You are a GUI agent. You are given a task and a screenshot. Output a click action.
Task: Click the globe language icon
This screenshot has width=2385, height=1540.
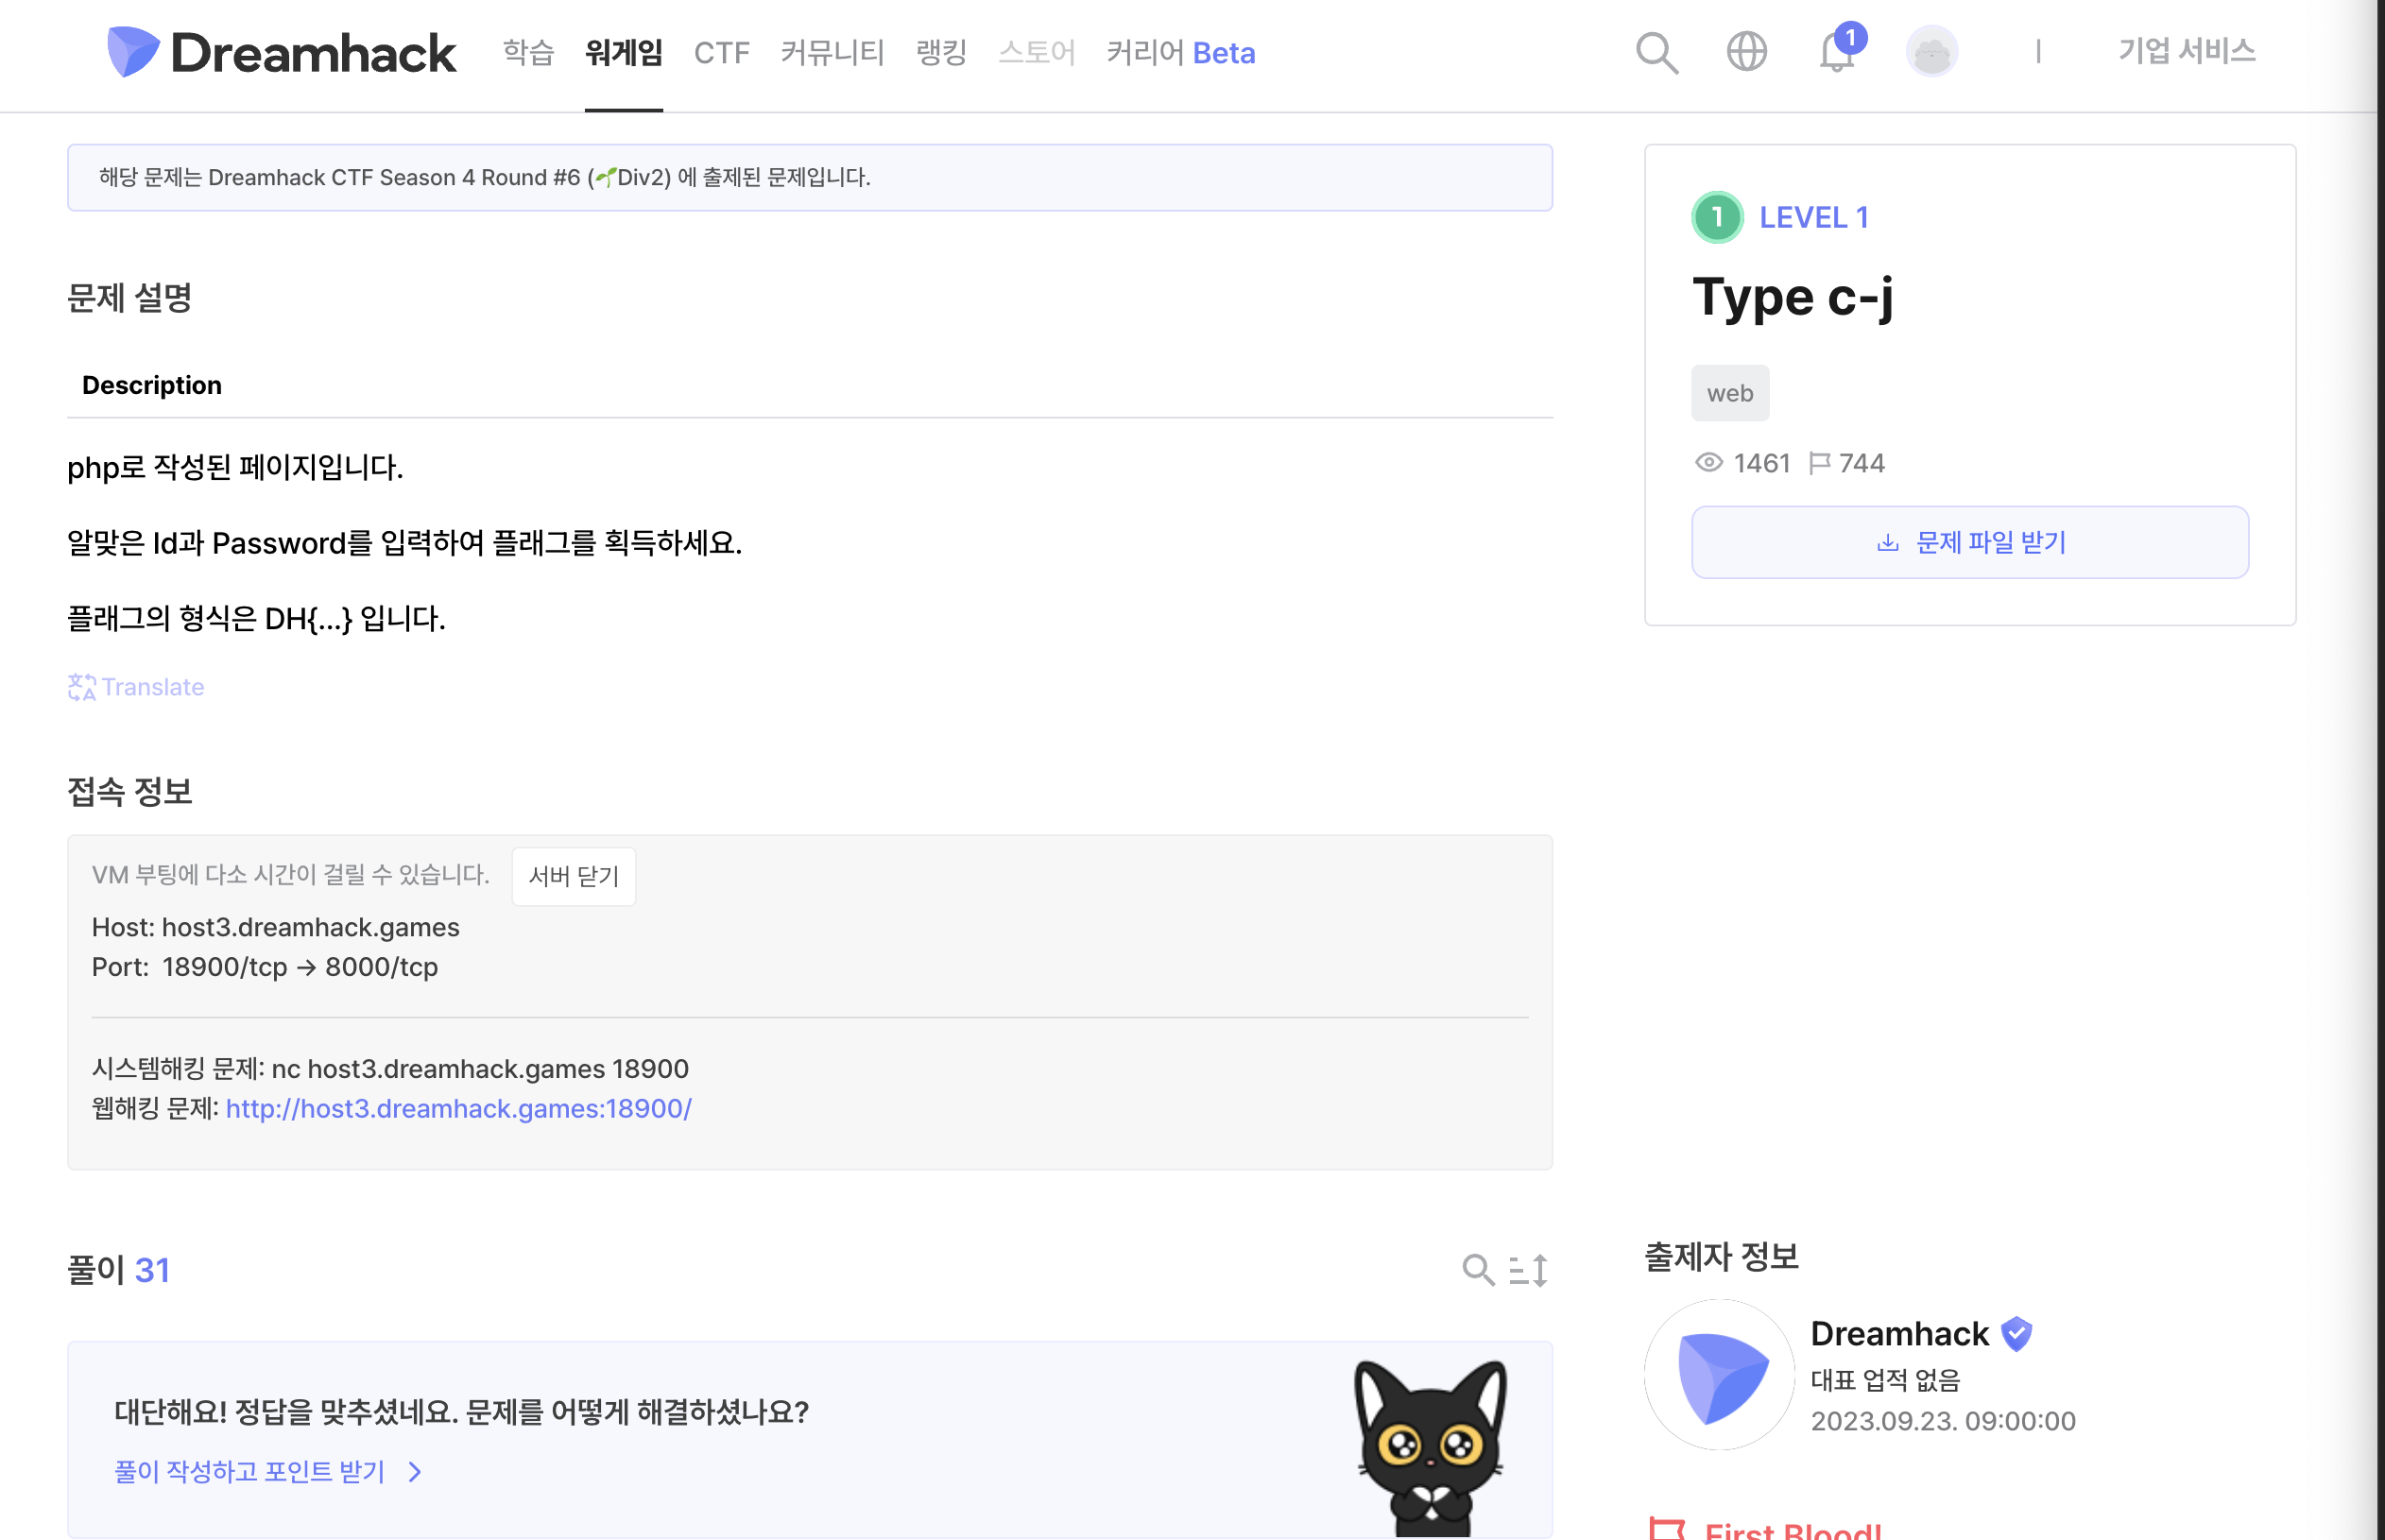tap(1746, 52)
